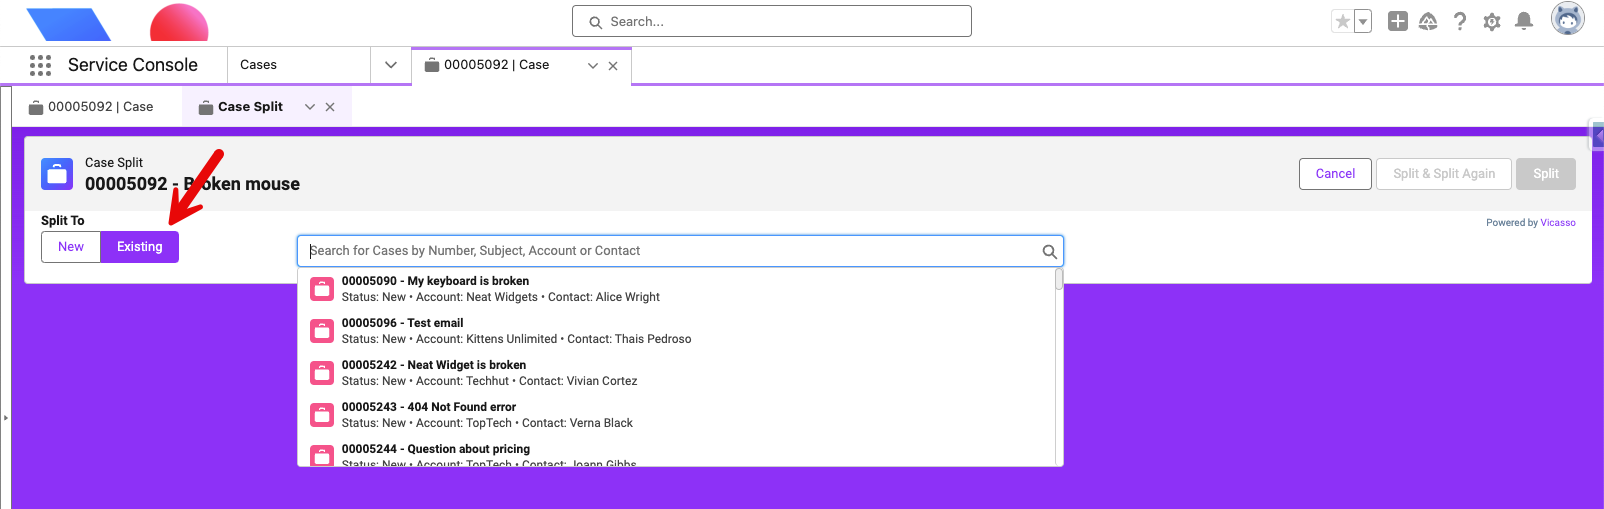The width and height of the screenshot is (1604, 509).
Task: Click the Split & Split Again button
Action: point(1444,174)
